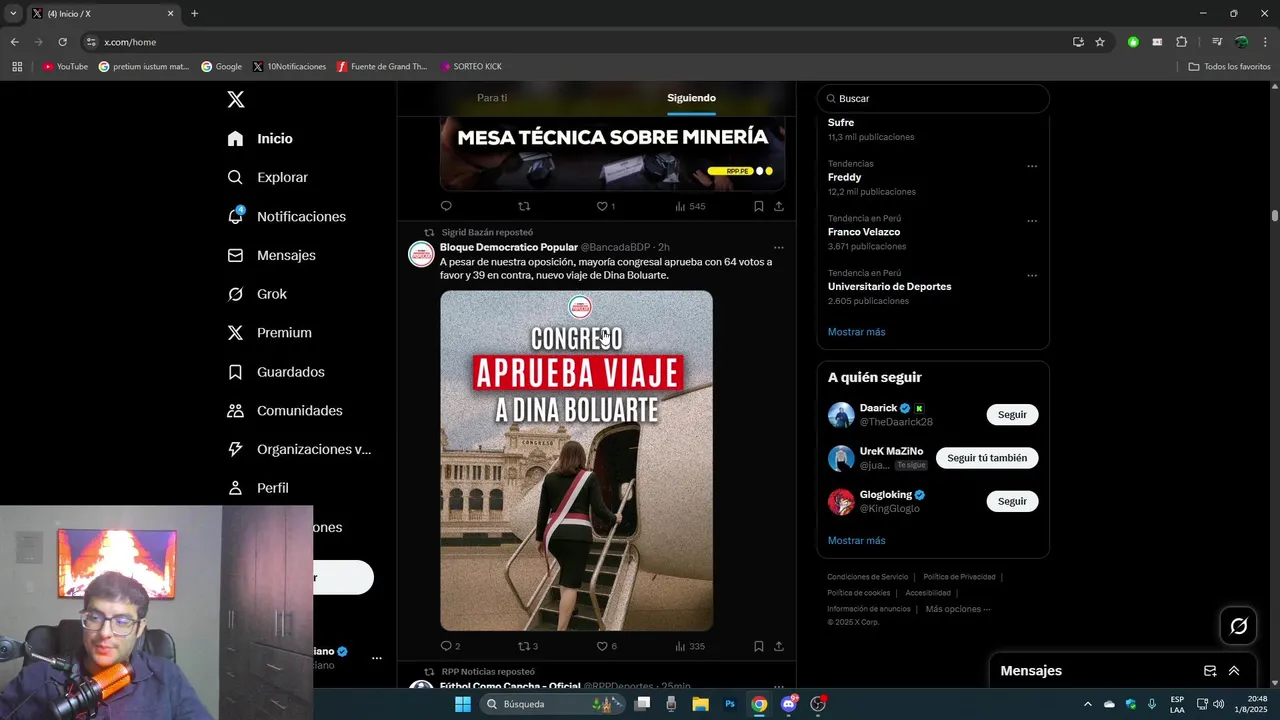Bookmark the Bloque Democratico Popular post

click(758, 646)
